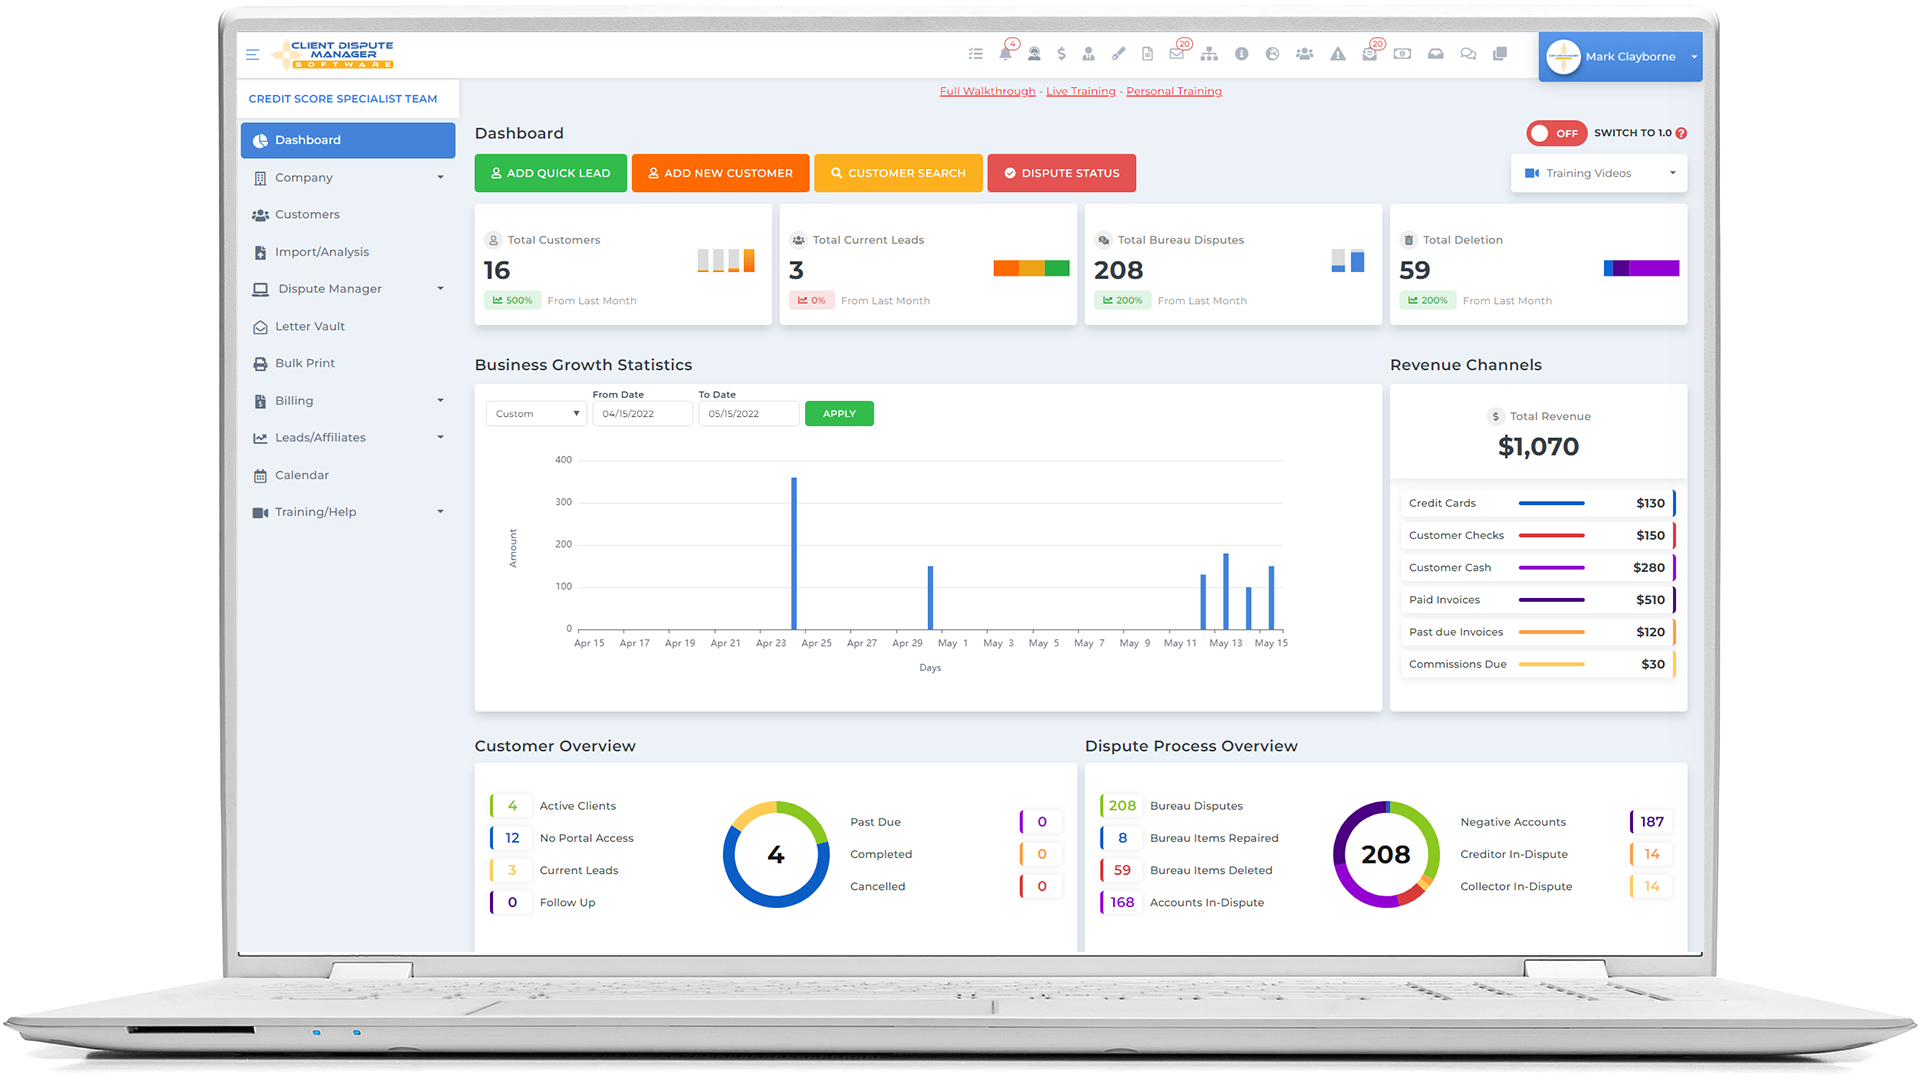The width and height of the screenshot is (1920, 1080).
Task: Open the notifications bell icon
Action: 1005,54
